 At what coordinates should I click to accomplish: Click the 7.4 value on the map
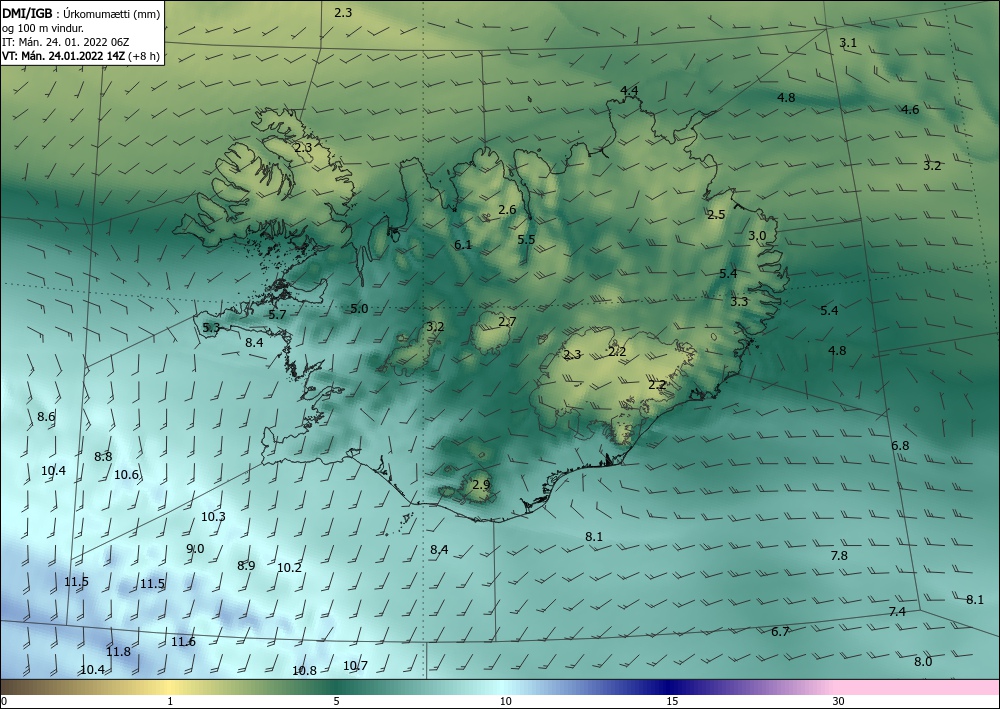[x=897, y=612]
